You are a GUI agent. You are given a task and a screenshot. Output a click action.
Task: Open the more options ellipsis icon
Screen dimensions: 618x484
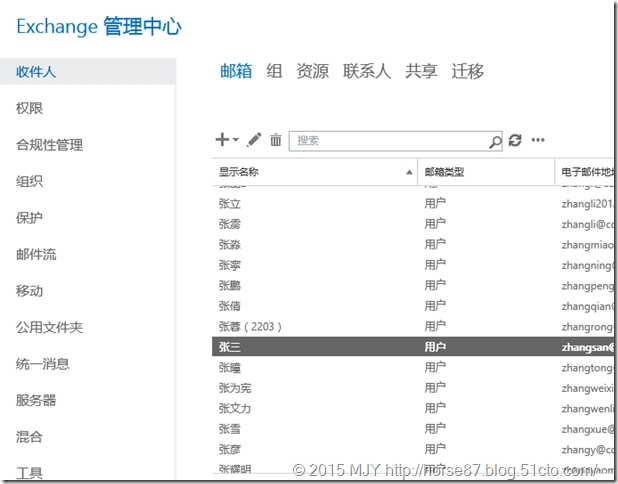click(538, 140)
